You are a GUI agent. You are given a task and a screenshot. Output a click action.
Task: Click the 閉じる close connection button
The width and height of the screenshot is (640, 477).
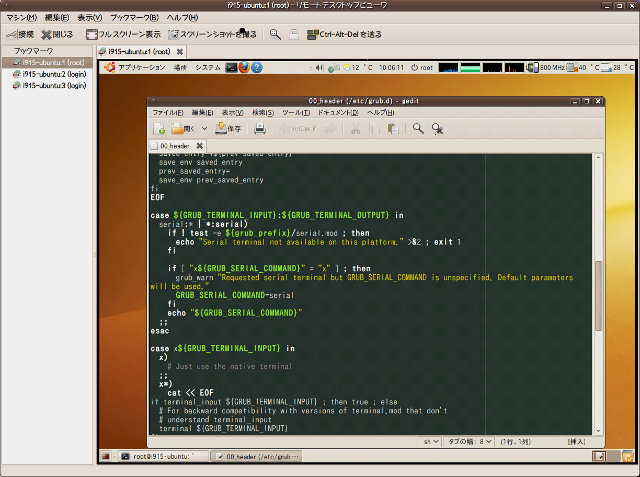[x=57, y=34]
